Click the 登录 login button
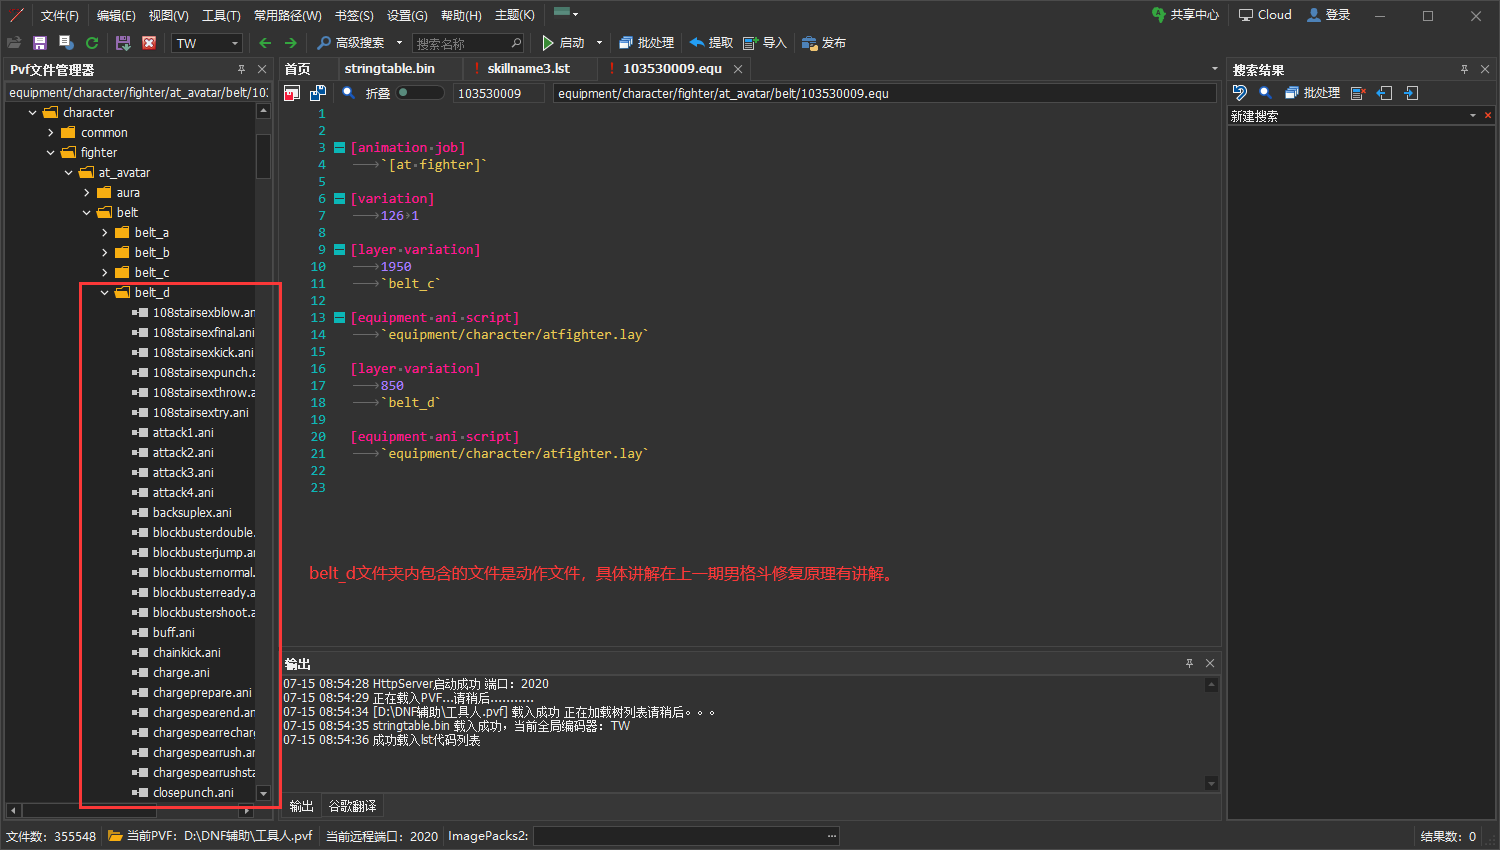Screen dimensions: 1500x850 pyautogui.click(x=1329, y=15)
